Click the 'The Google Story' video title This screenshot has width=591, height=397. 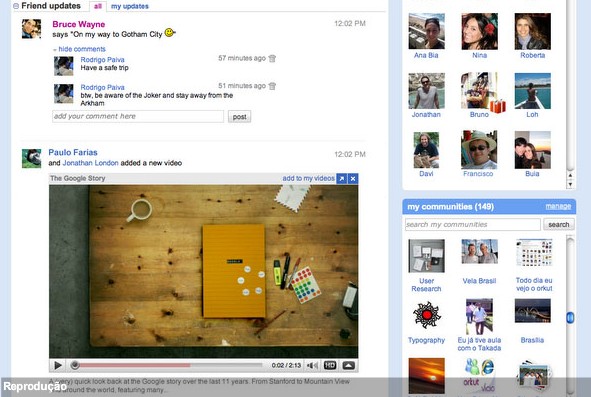(78, 178)
